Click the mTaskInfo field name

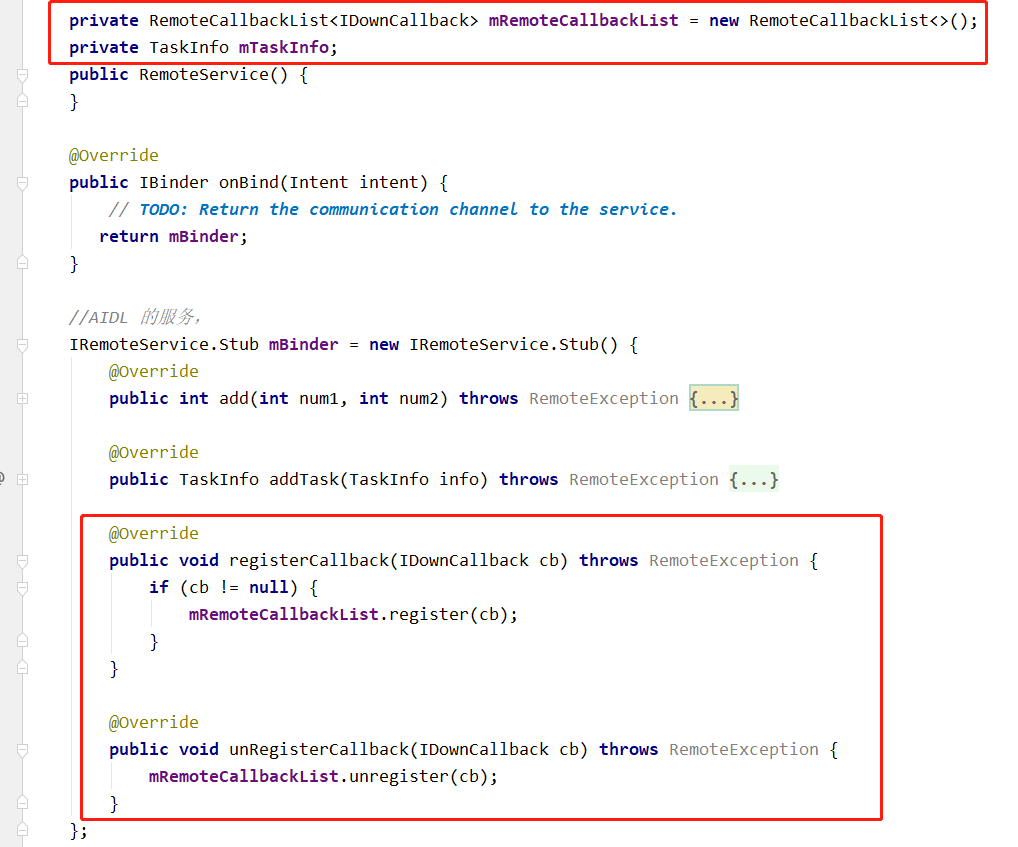tap(284, 47)
